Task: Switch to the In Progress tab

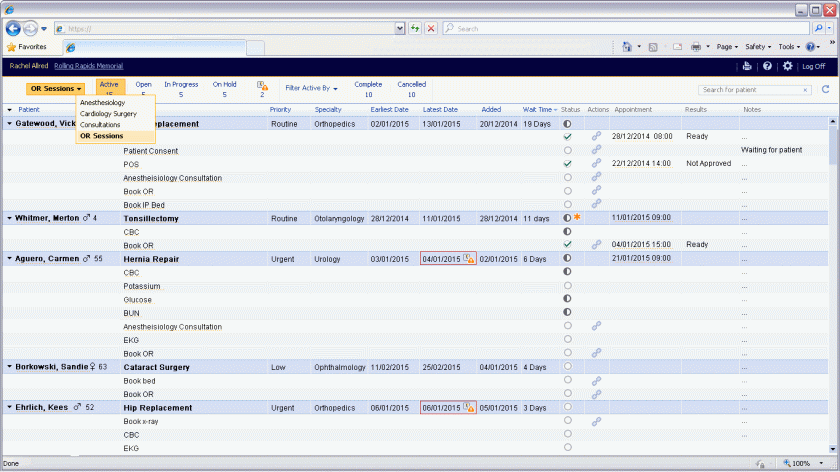Action: [x=181, y=89]
